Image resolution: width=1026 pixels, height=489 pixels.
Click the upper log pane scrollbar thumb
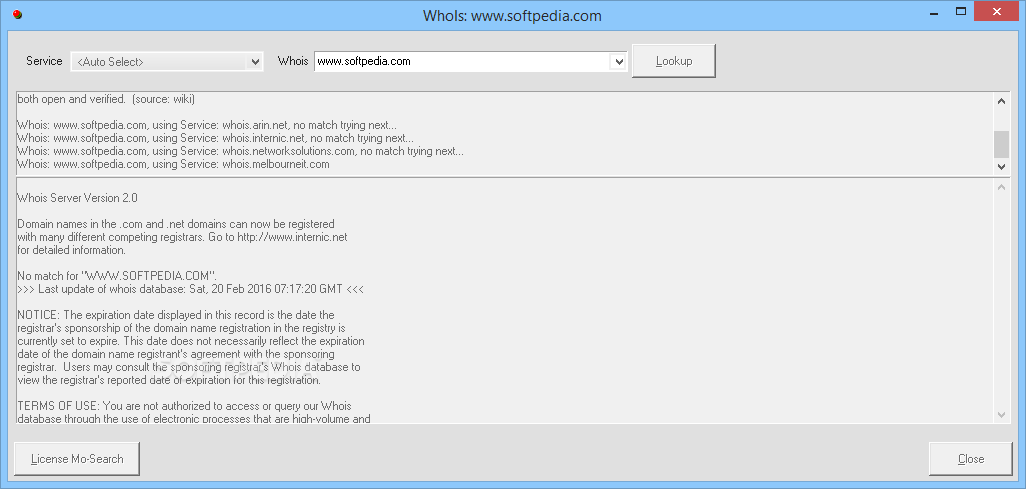[1001, 144]
